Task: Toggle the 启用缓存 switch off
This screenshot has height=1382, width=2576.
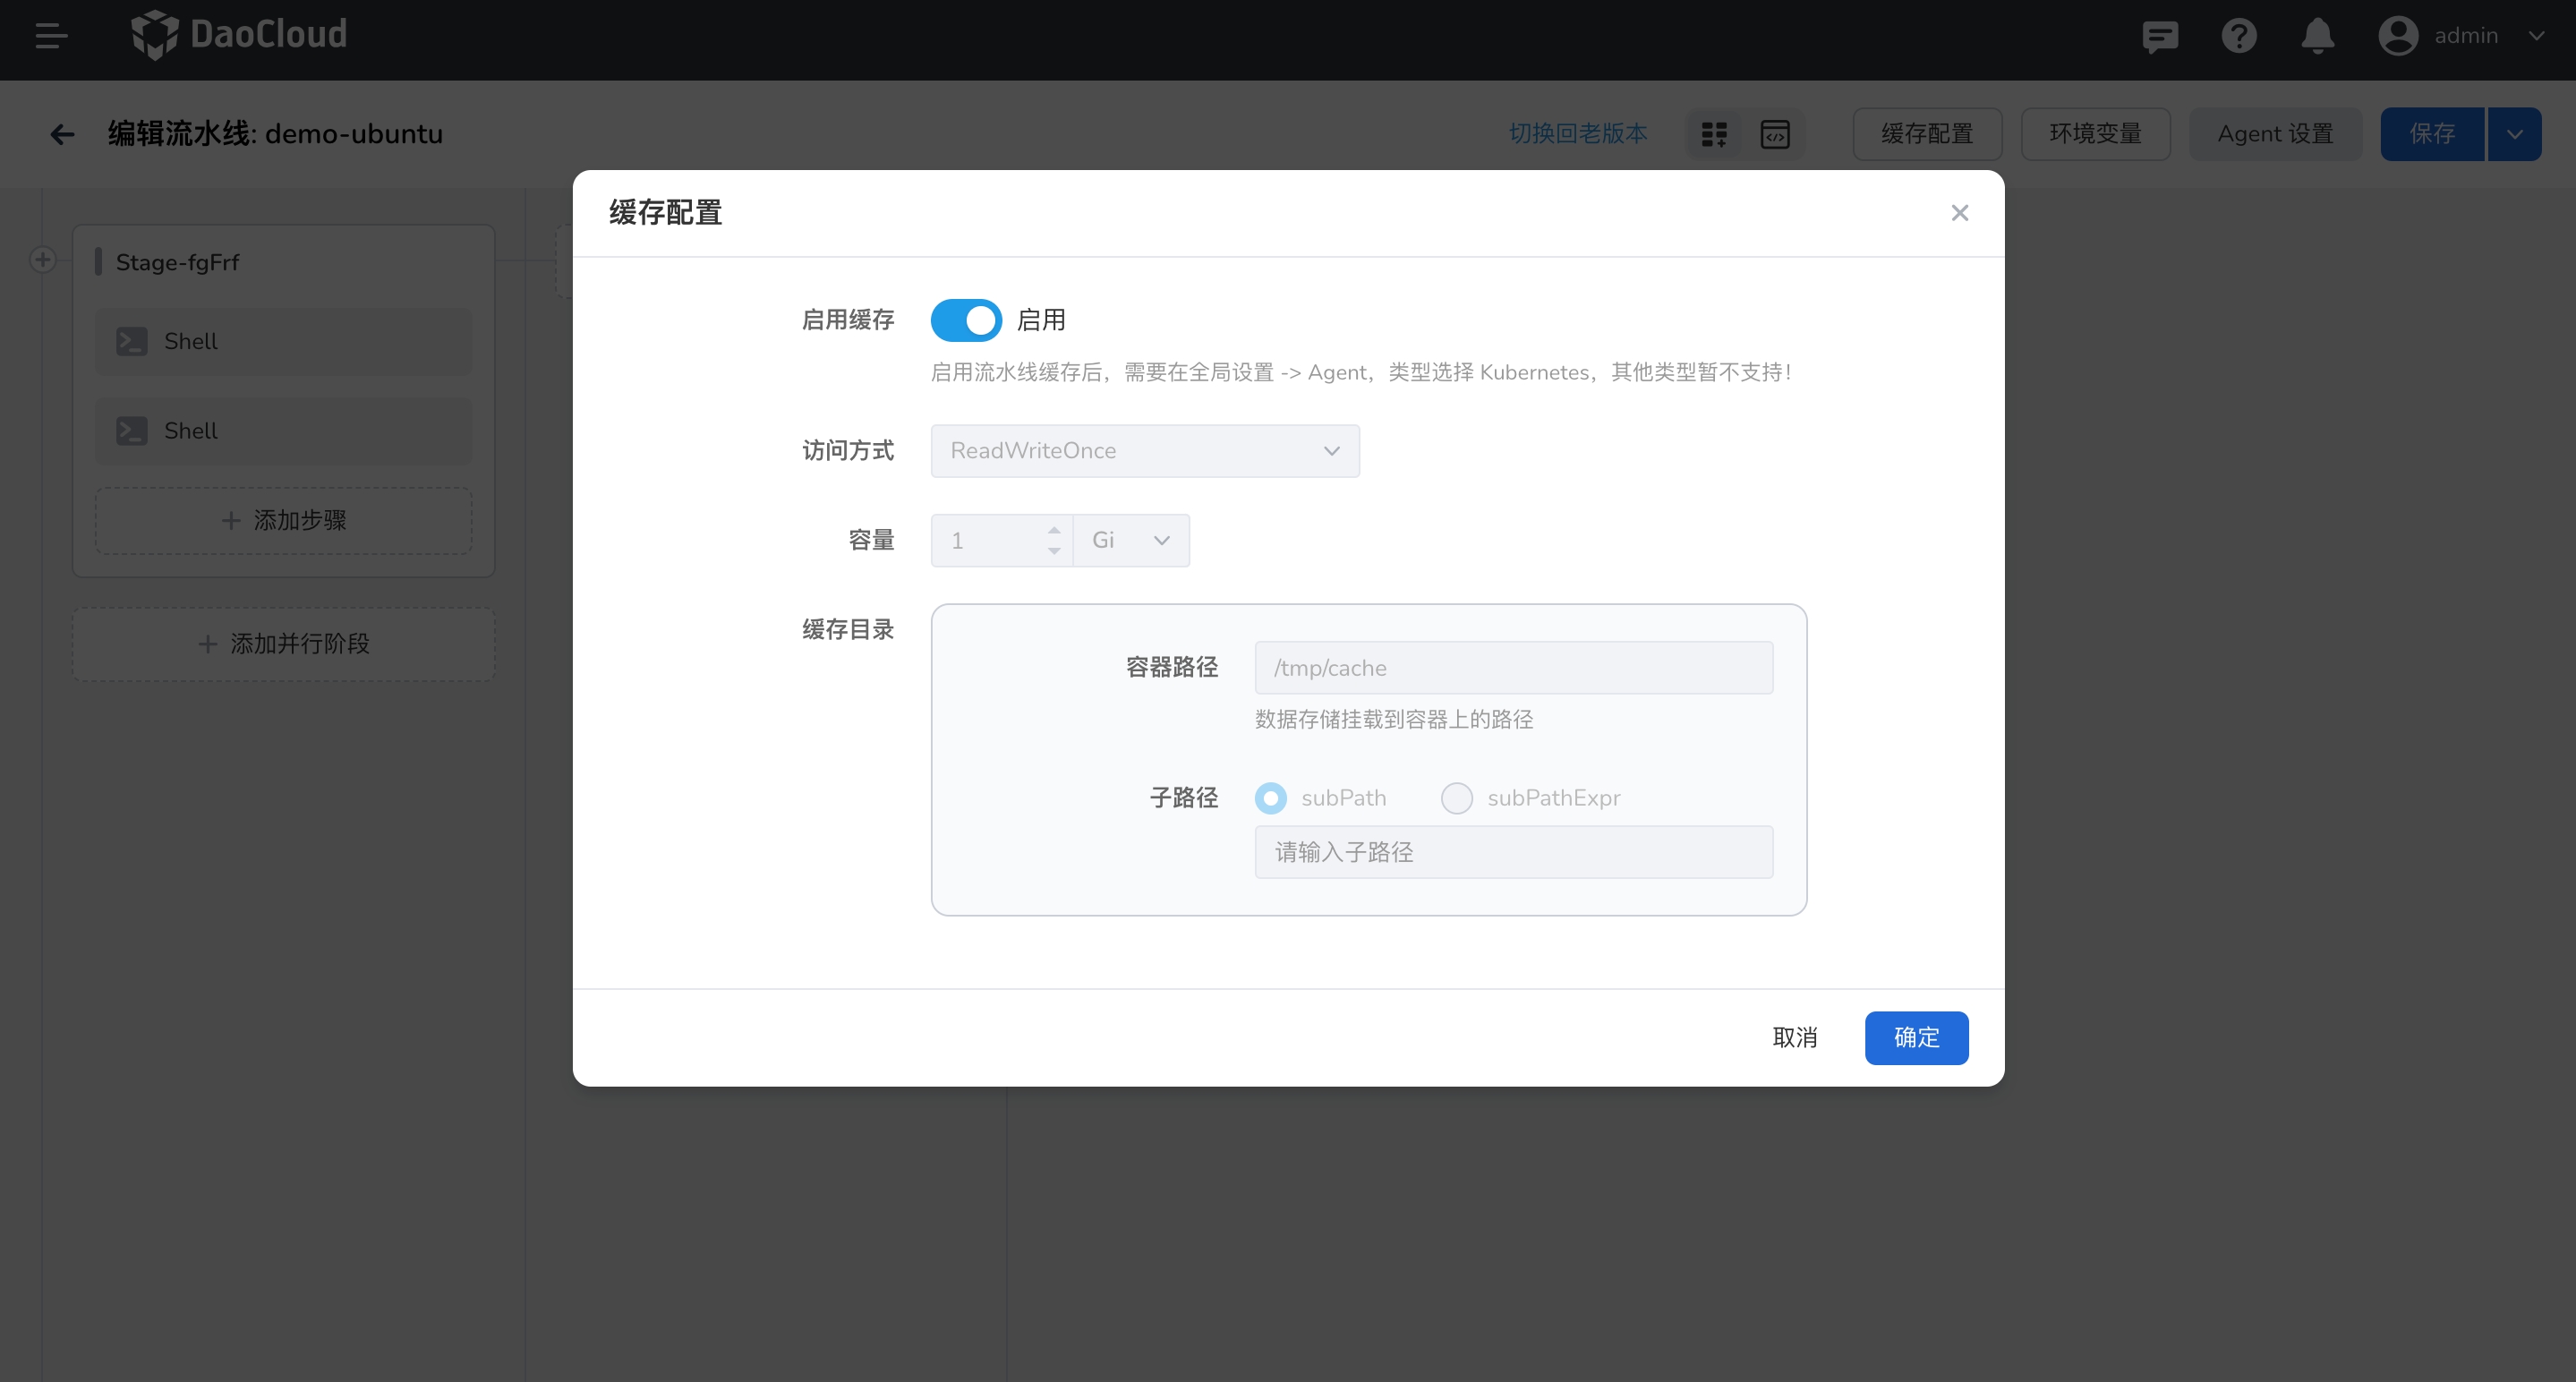Action: (965, 320)
